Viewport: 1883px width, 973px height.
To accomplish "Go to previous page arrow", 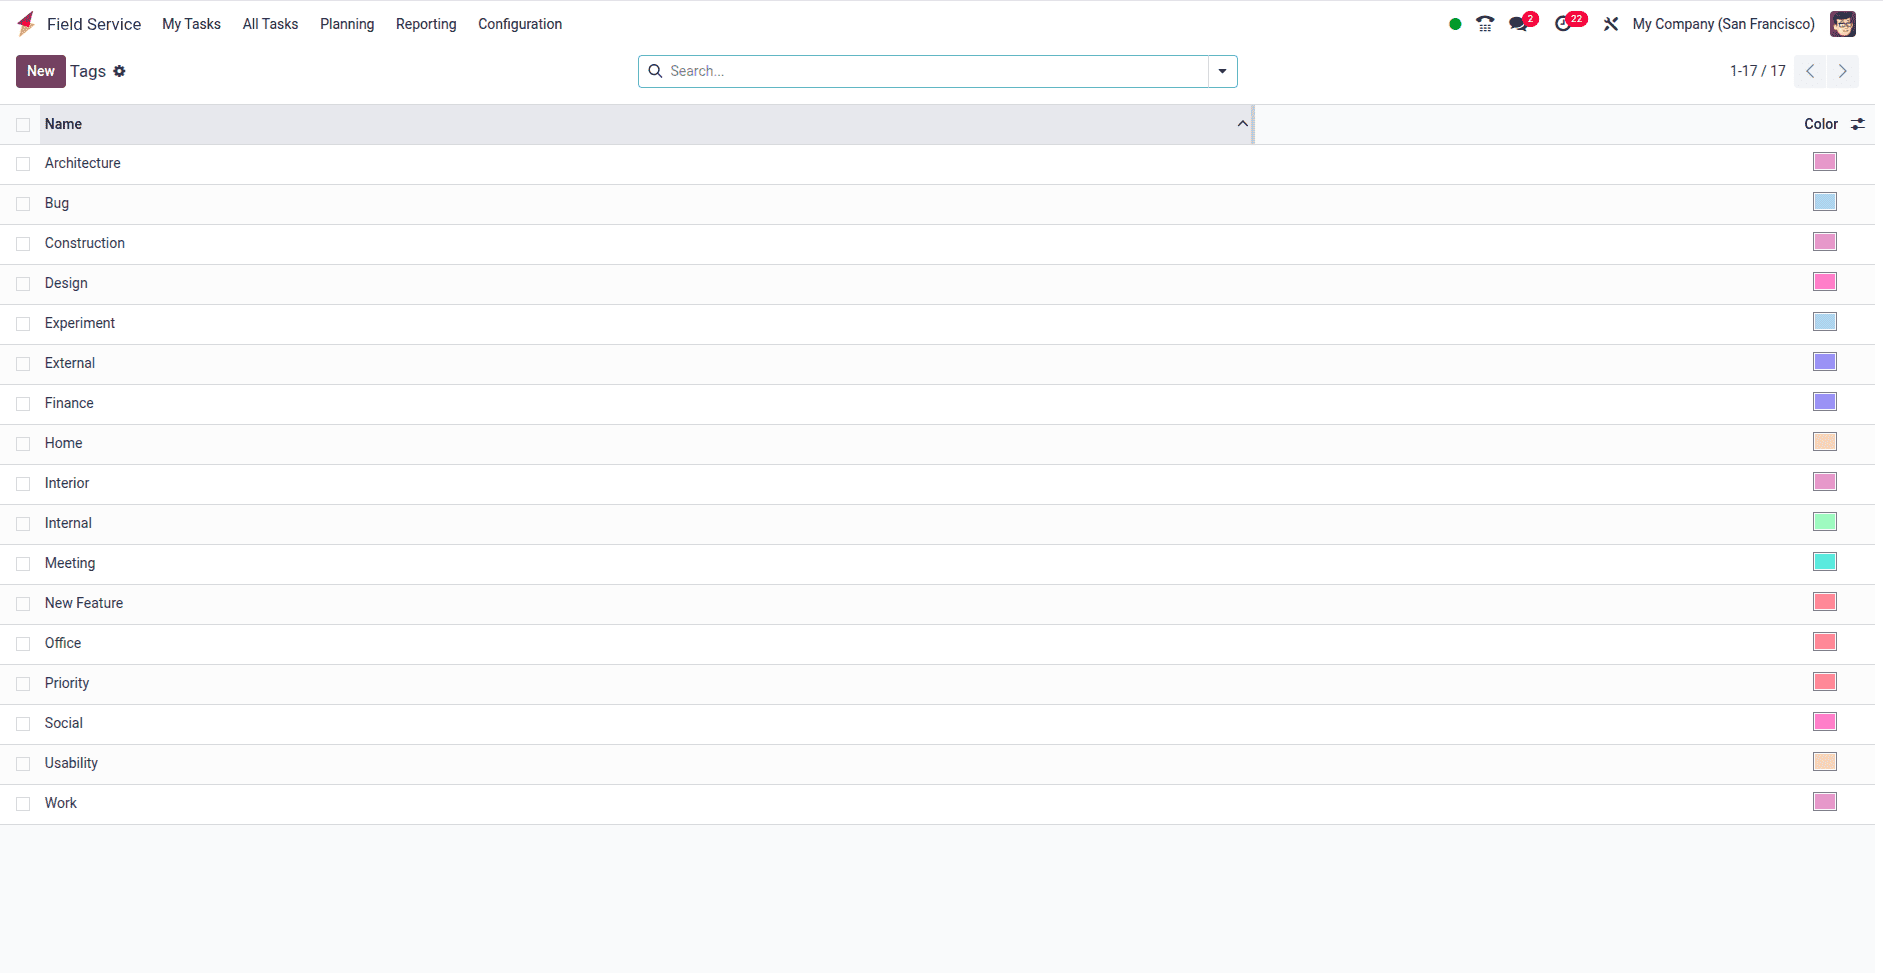I will point(1810,71).
